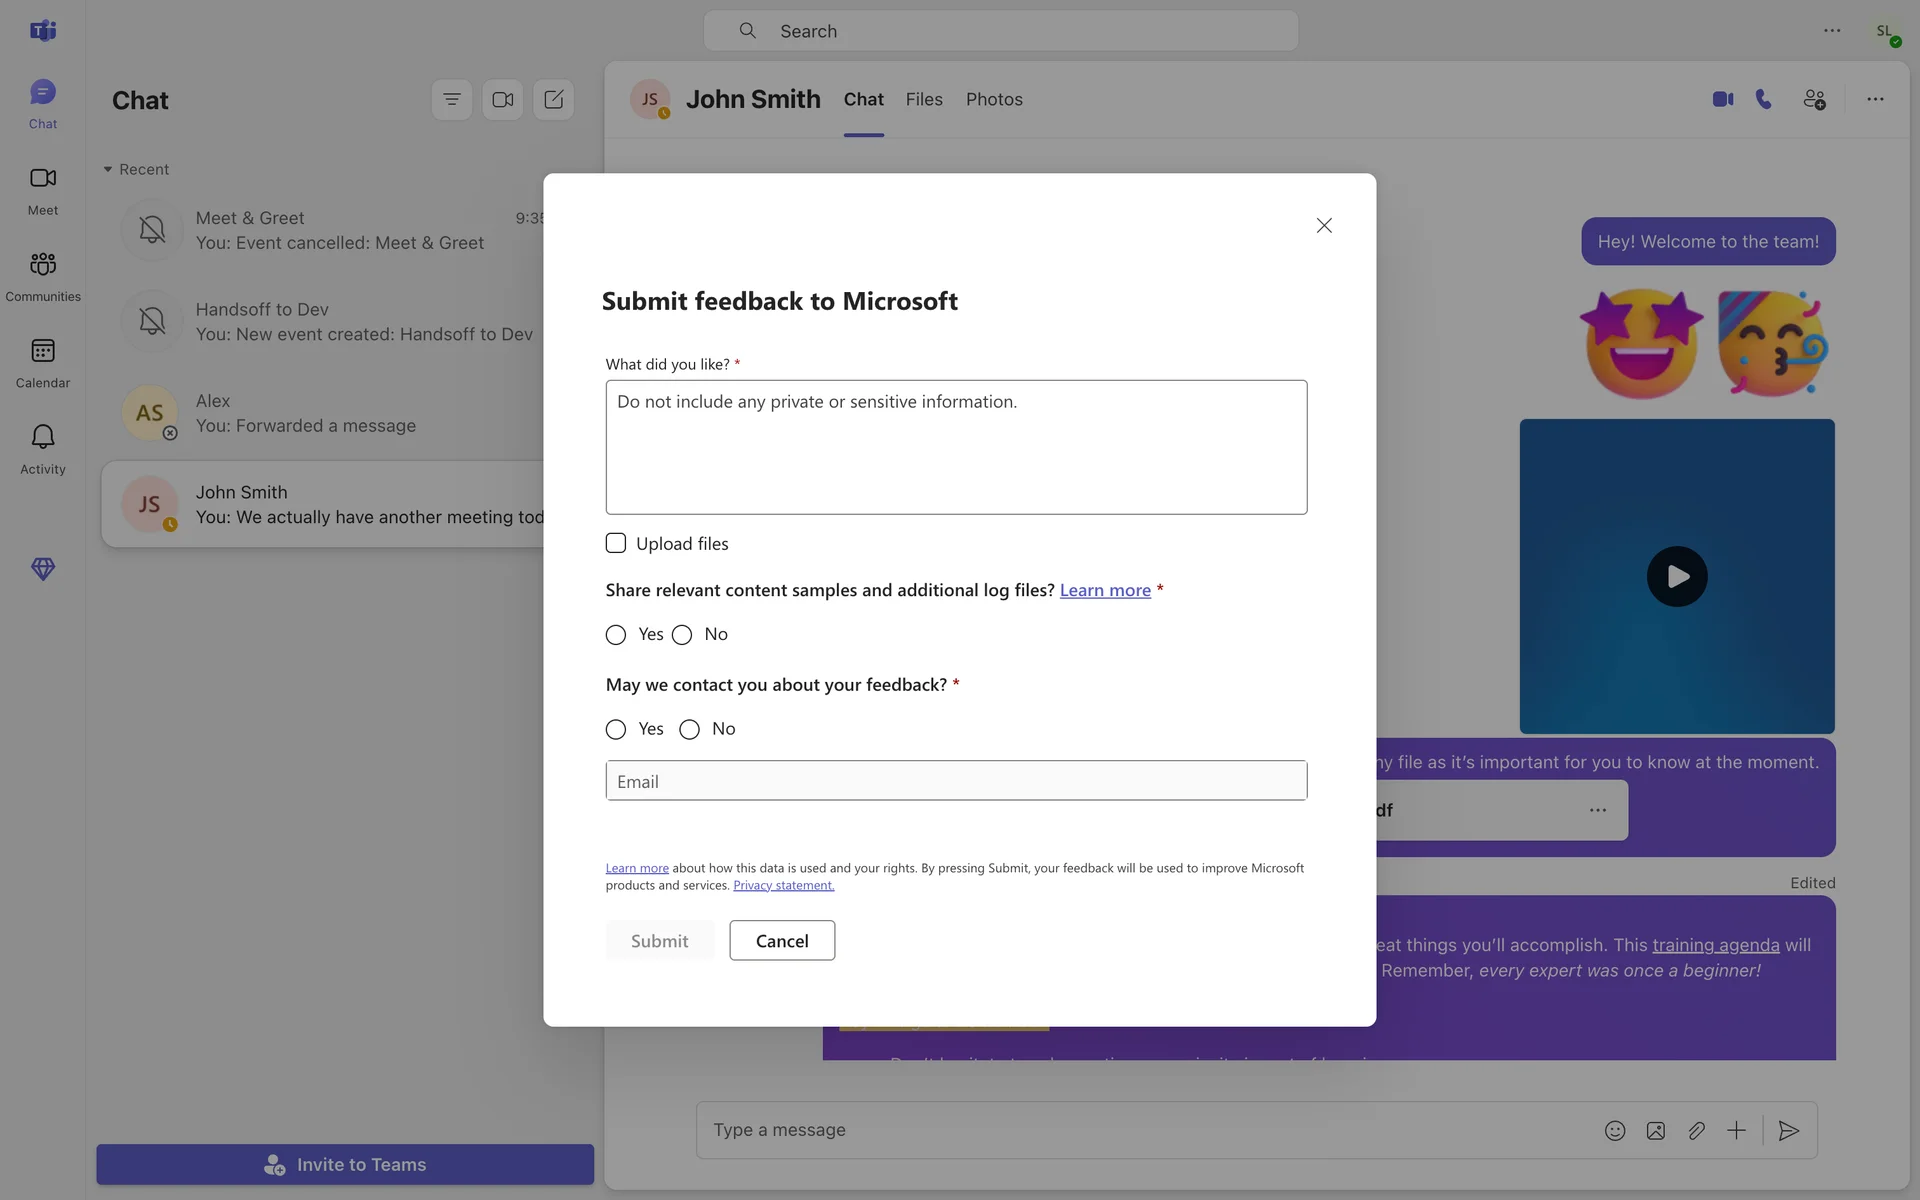This screenshot has height=1200, width=1920.
Task: Switch to the Photos tab
Action: (994, 100)
